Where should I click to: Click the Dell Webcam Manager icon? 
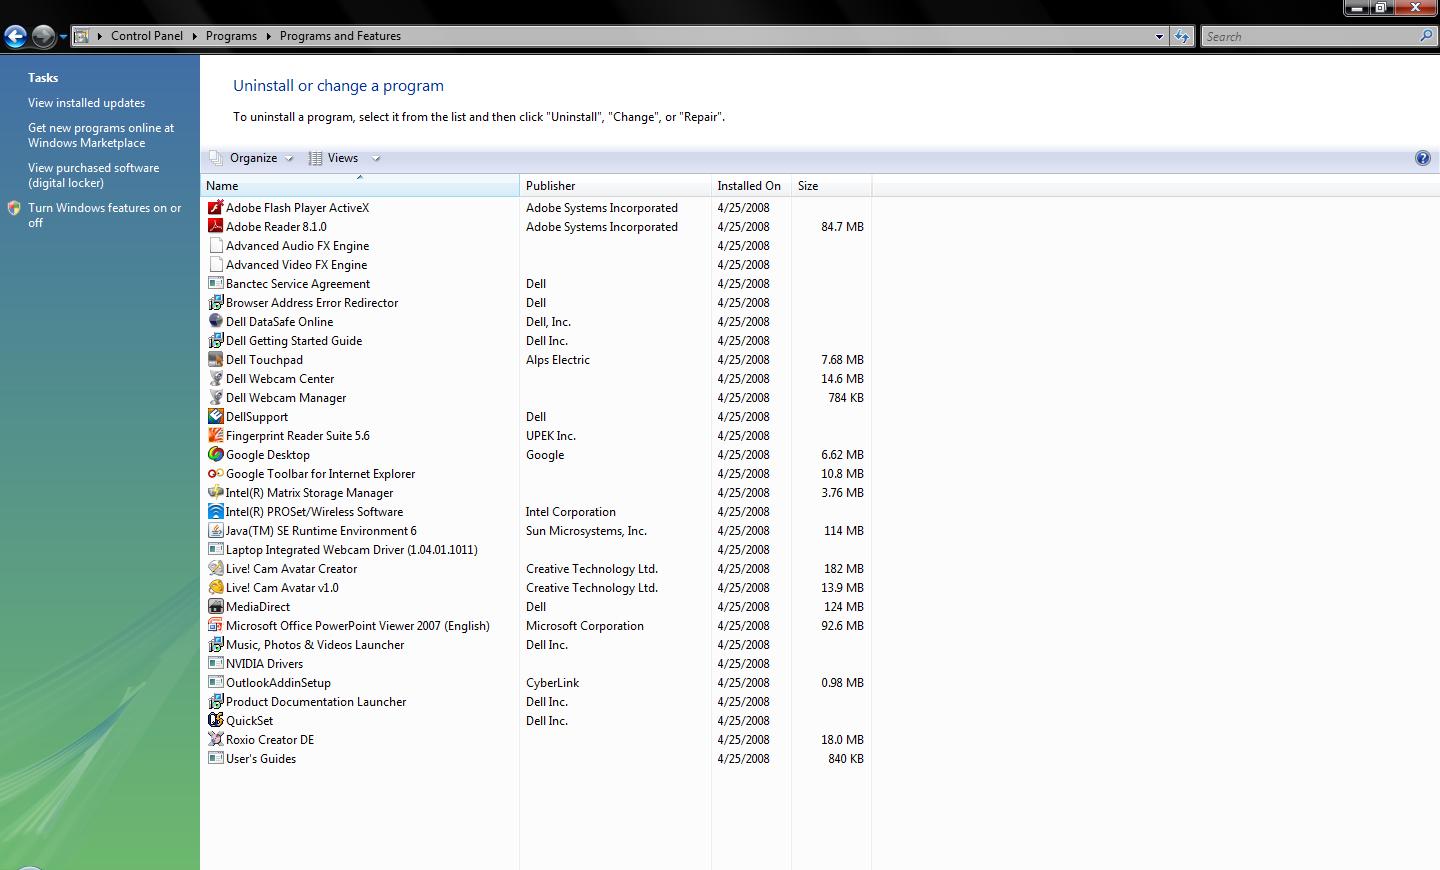pyautogui.click(x=215, y=397)
